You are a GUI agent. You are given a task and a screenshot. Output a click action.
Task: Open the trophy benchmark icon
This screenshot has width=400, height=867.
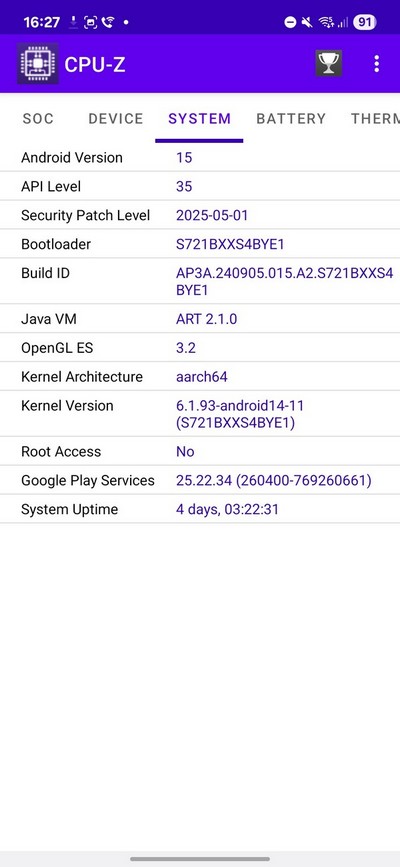click(329, 64)
